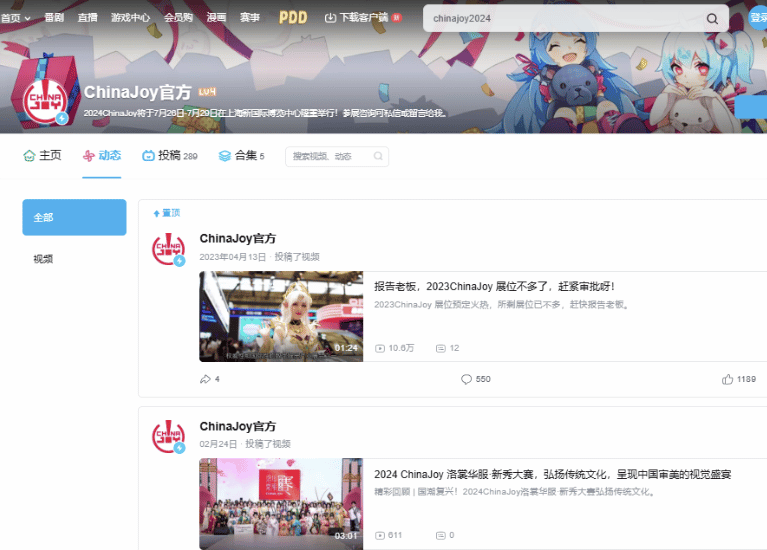Image resolution: width=767 pixels, height=550 pixels.
Task: Go to 游戏中心 in the top navigation
Action: [131, 18]
